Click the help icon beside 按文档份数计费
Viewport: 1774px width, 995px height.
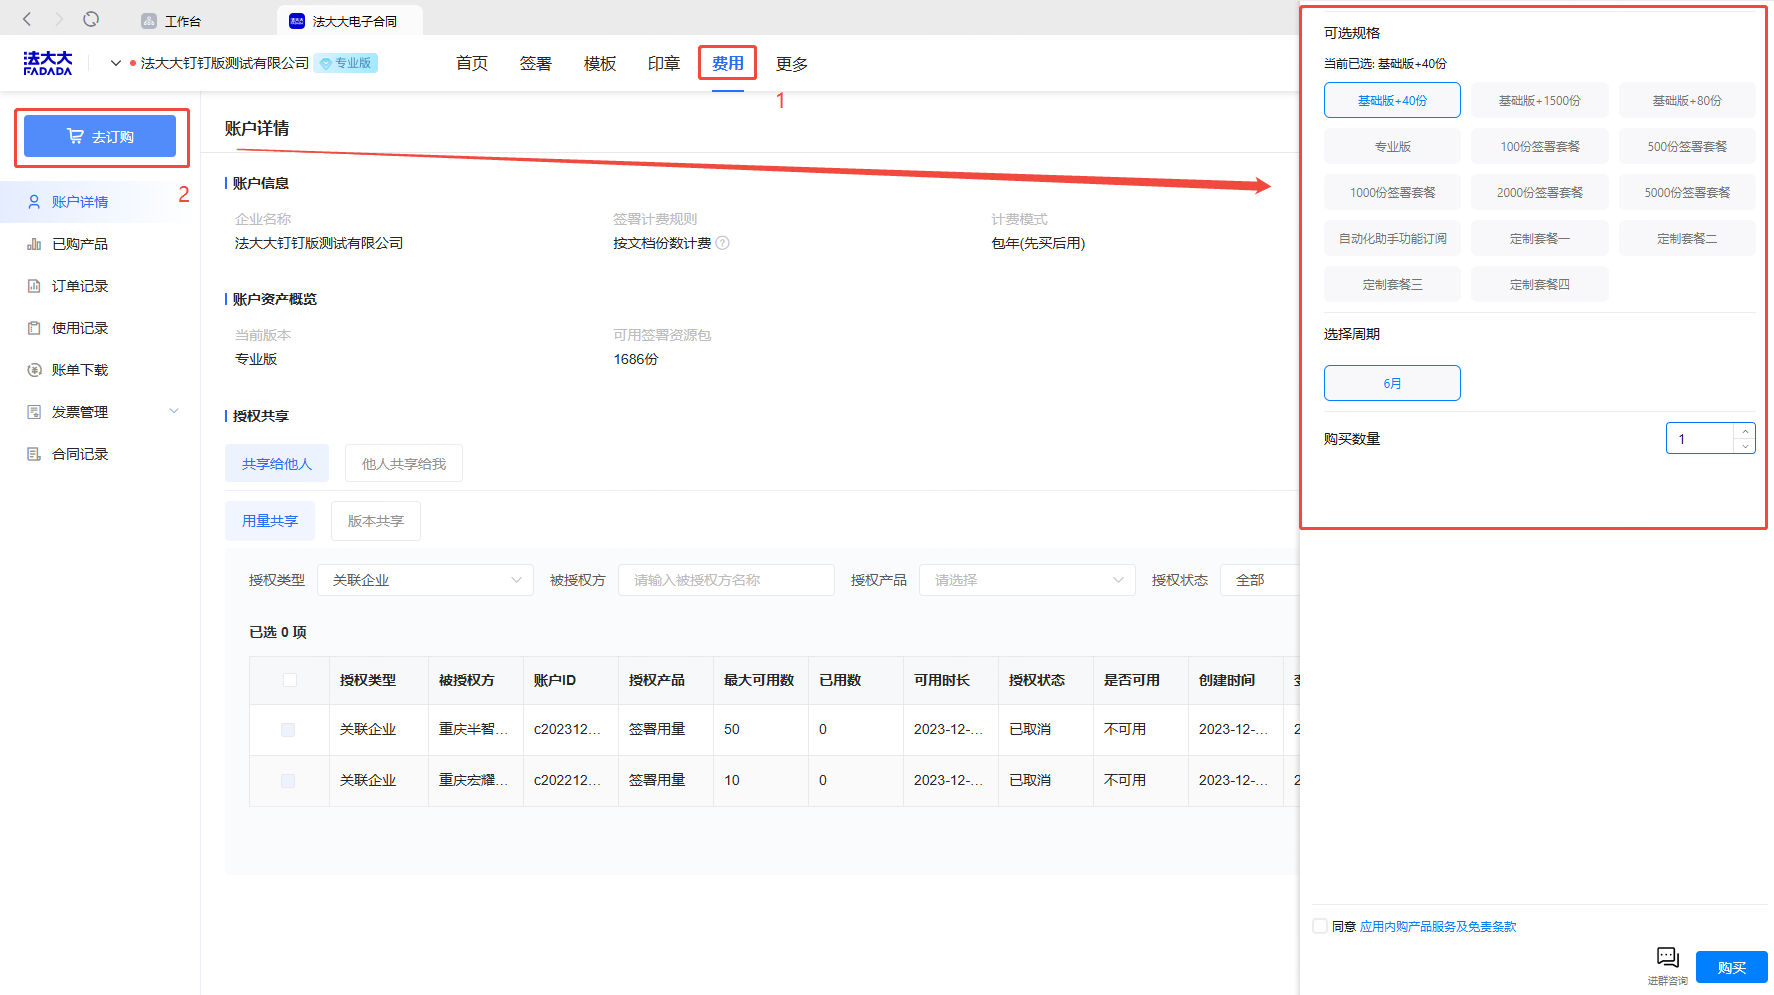[723, 243]
